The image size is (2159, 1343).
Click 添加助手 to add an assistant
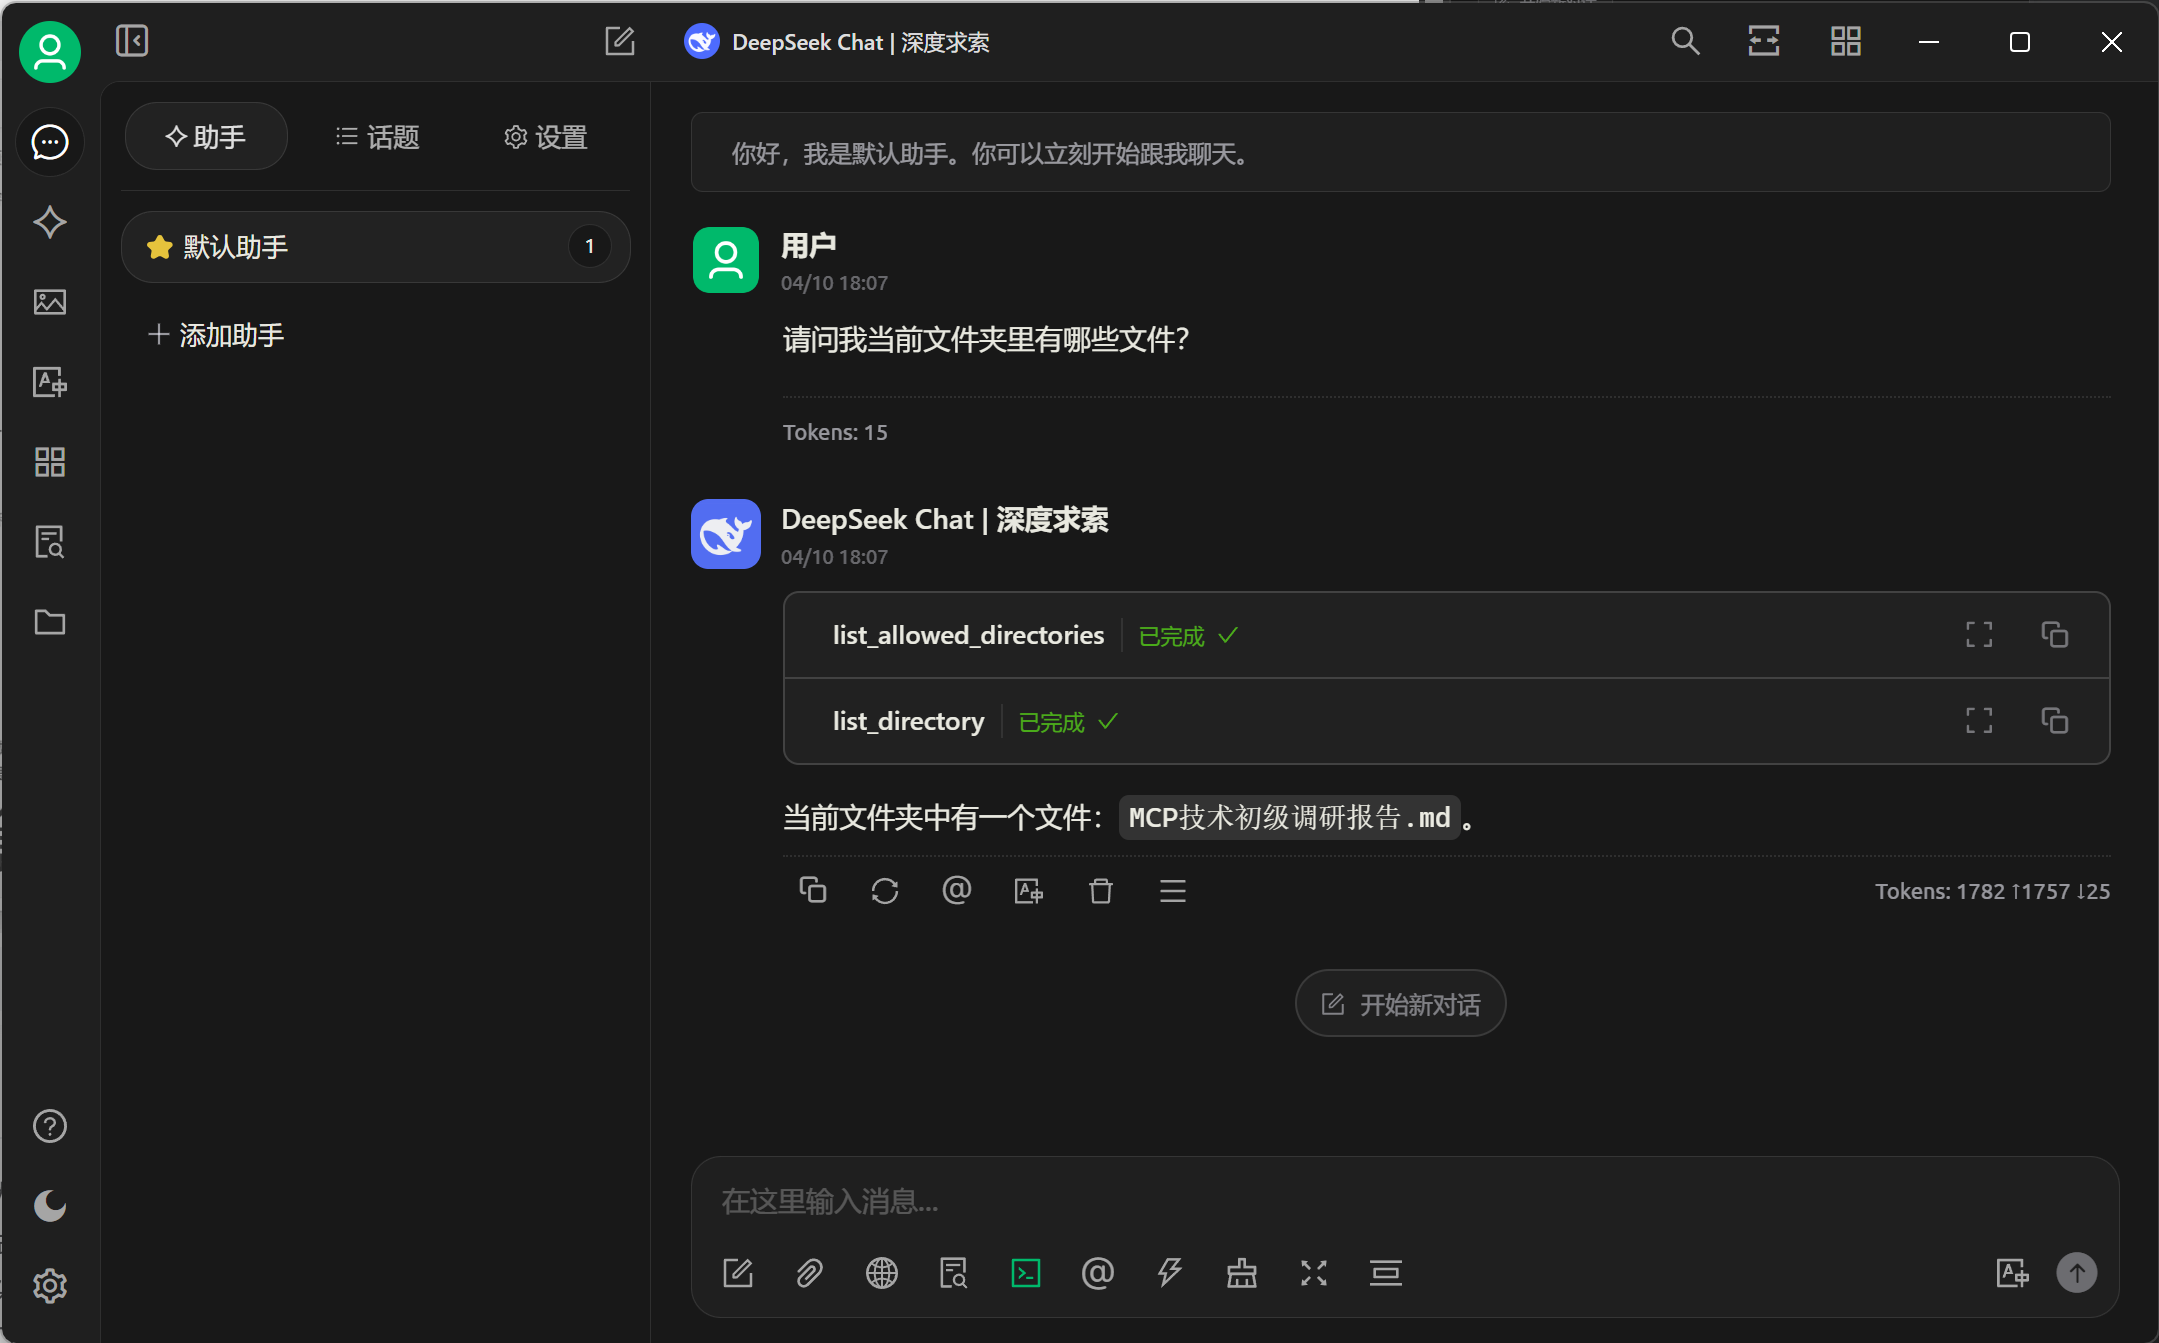point(216,335)
